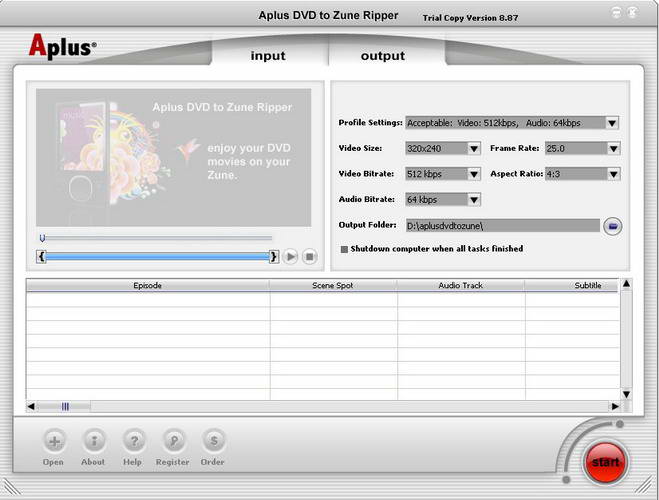
Task: Click the Output Folder path field
Action: pos(501,226)
